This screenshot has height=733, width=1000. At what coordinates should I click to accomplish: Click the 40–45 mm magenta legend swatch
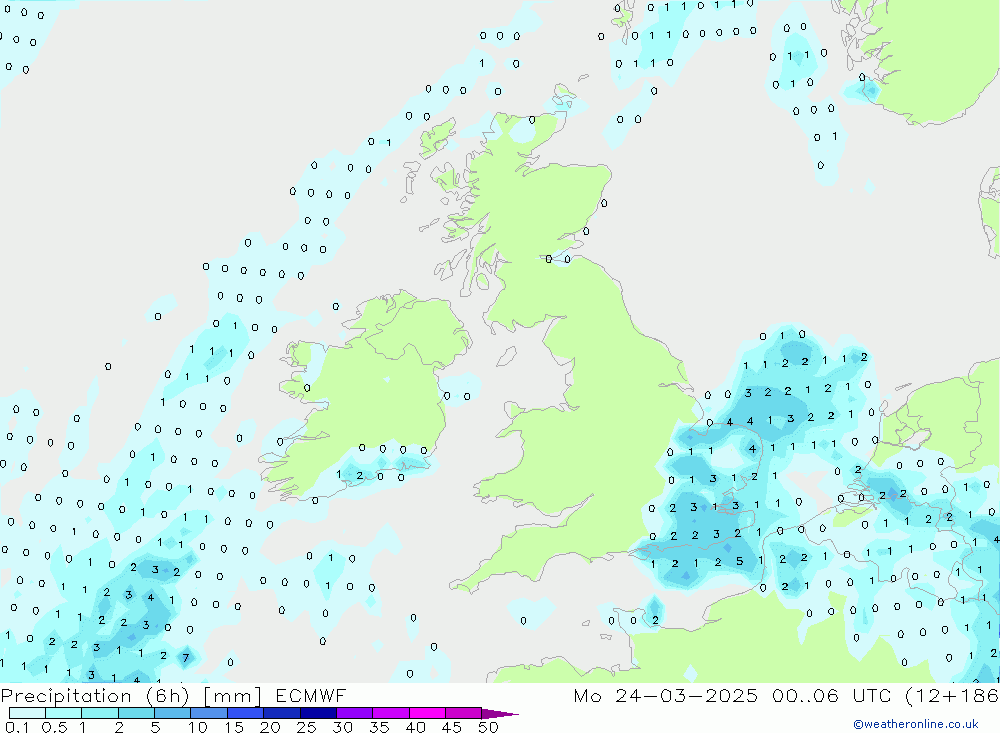click(x=427, y=713)
